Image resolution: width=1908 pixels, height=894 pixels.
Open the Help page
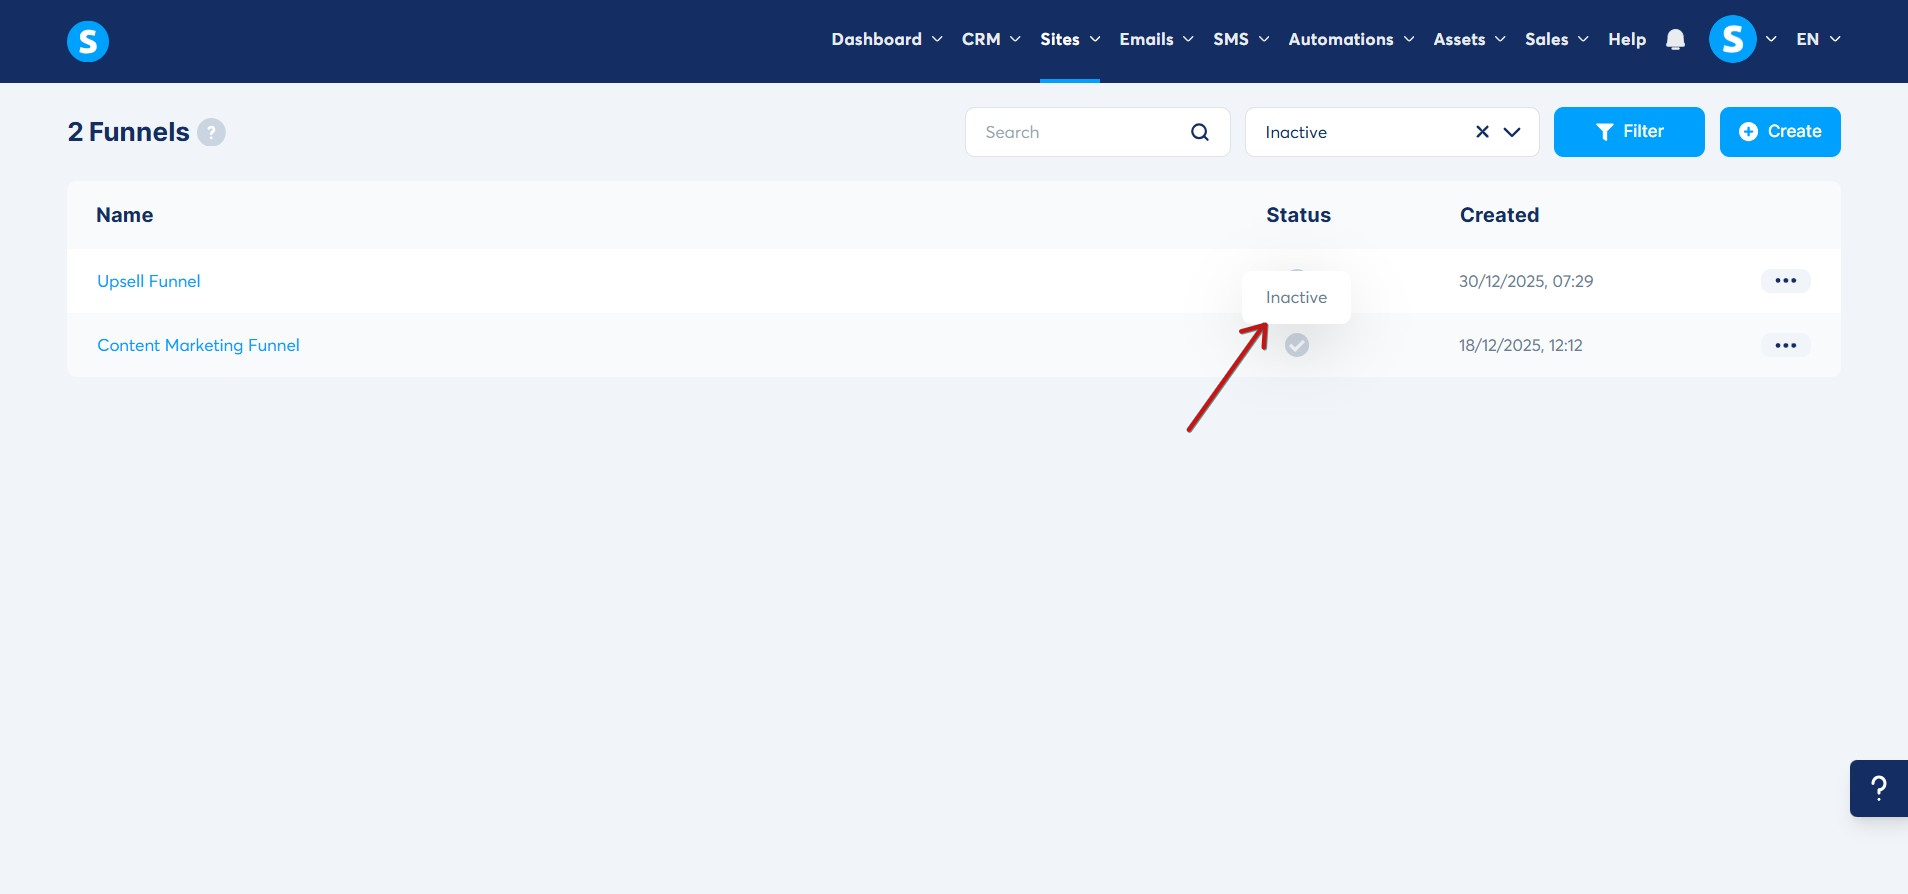tap(1627, 39)
